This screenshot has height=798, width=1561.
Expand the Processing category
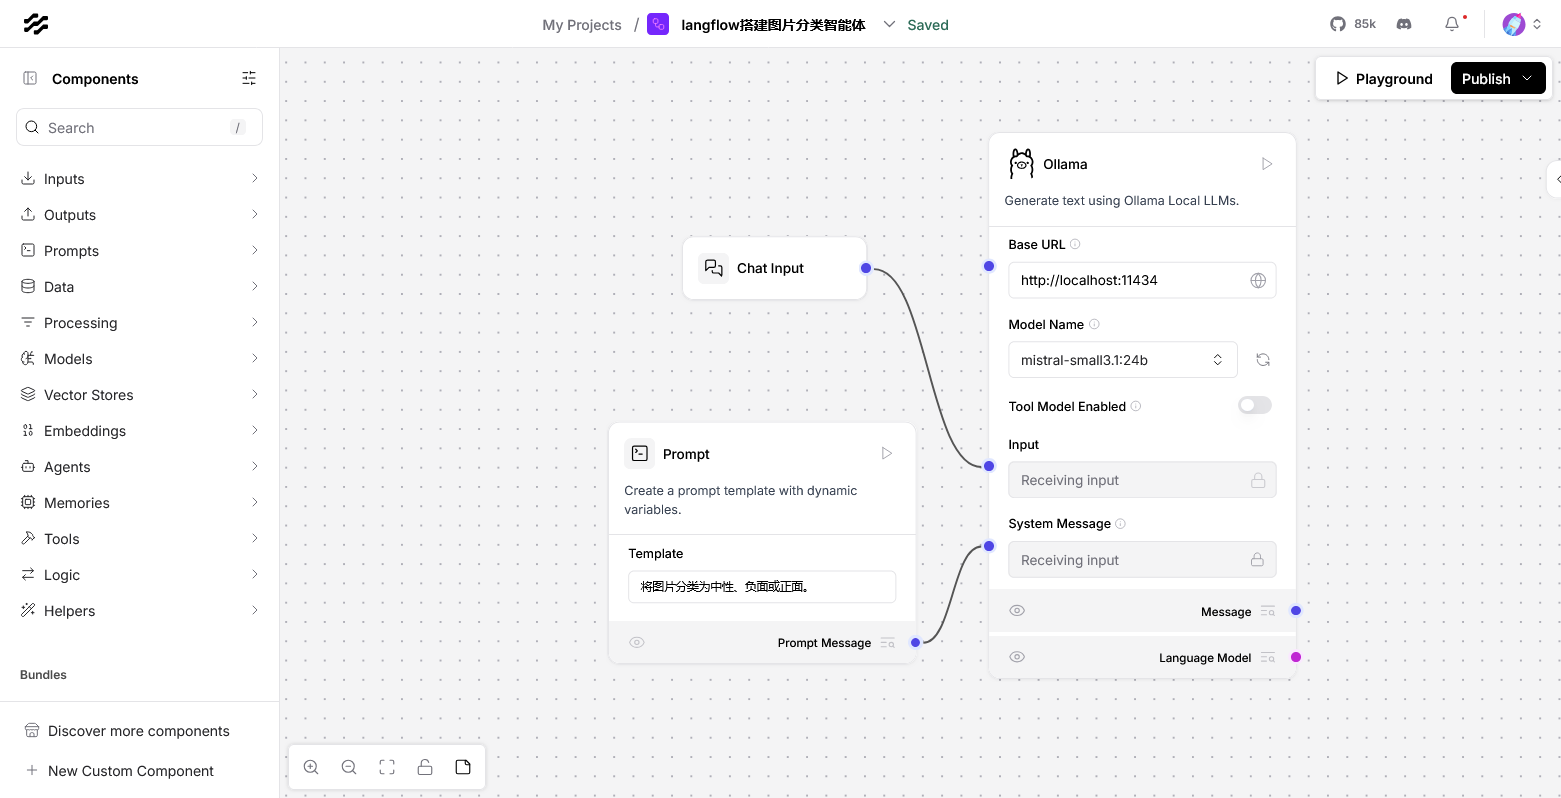click(140, 323)
